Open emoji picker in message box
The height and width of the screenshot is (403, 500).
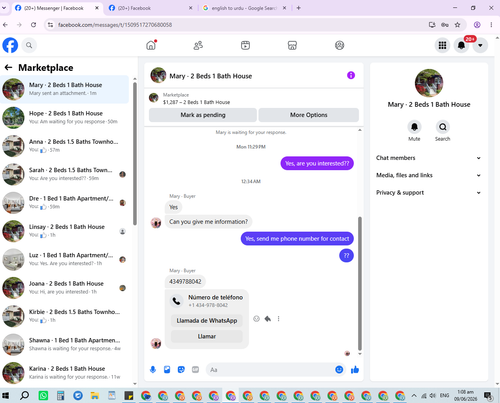tap(339, 369)
